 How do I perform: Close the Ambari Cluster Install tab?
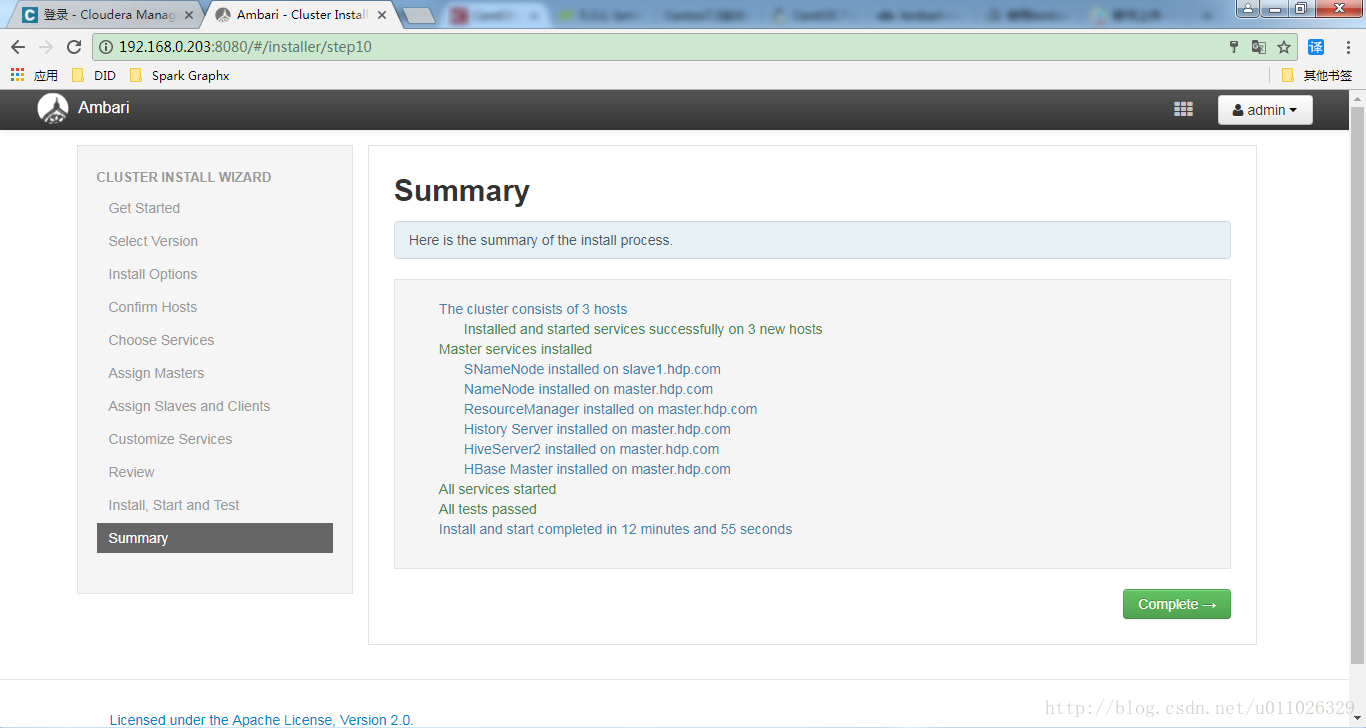click(382, 15)
